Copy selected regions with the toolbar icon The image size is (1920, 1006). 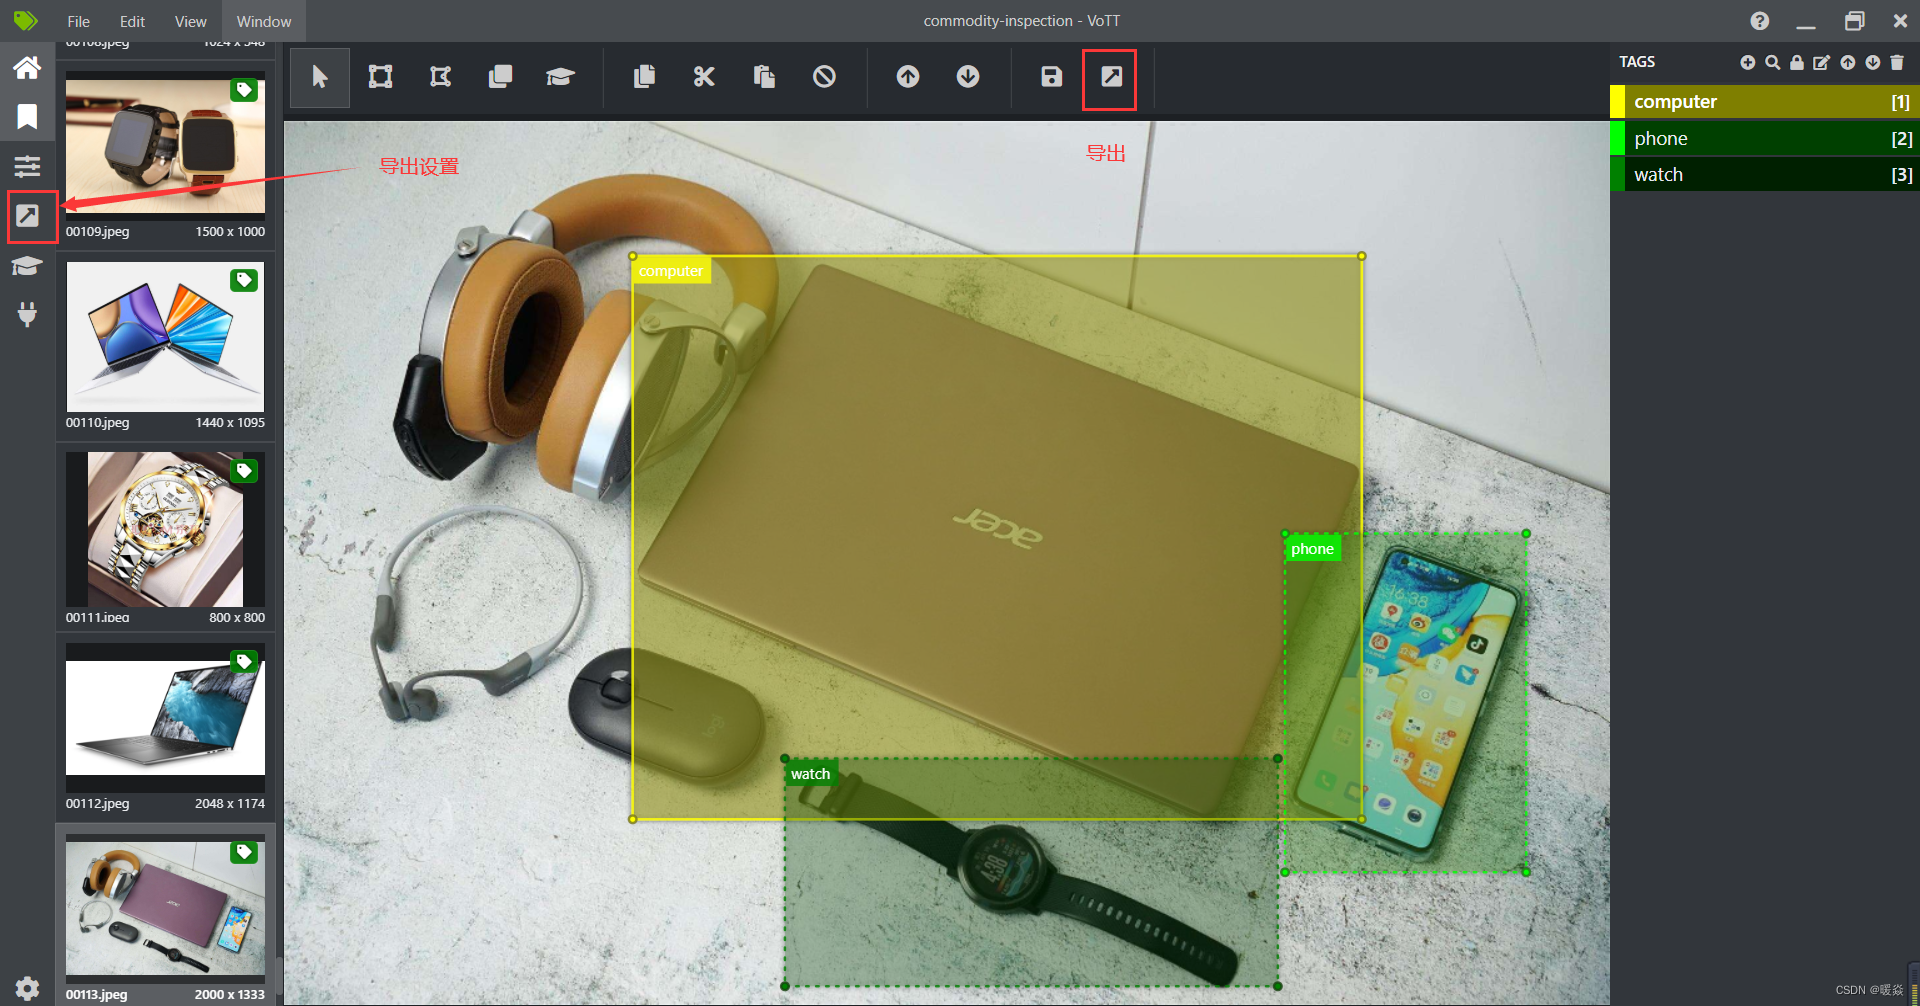click(x=645, y=77)
